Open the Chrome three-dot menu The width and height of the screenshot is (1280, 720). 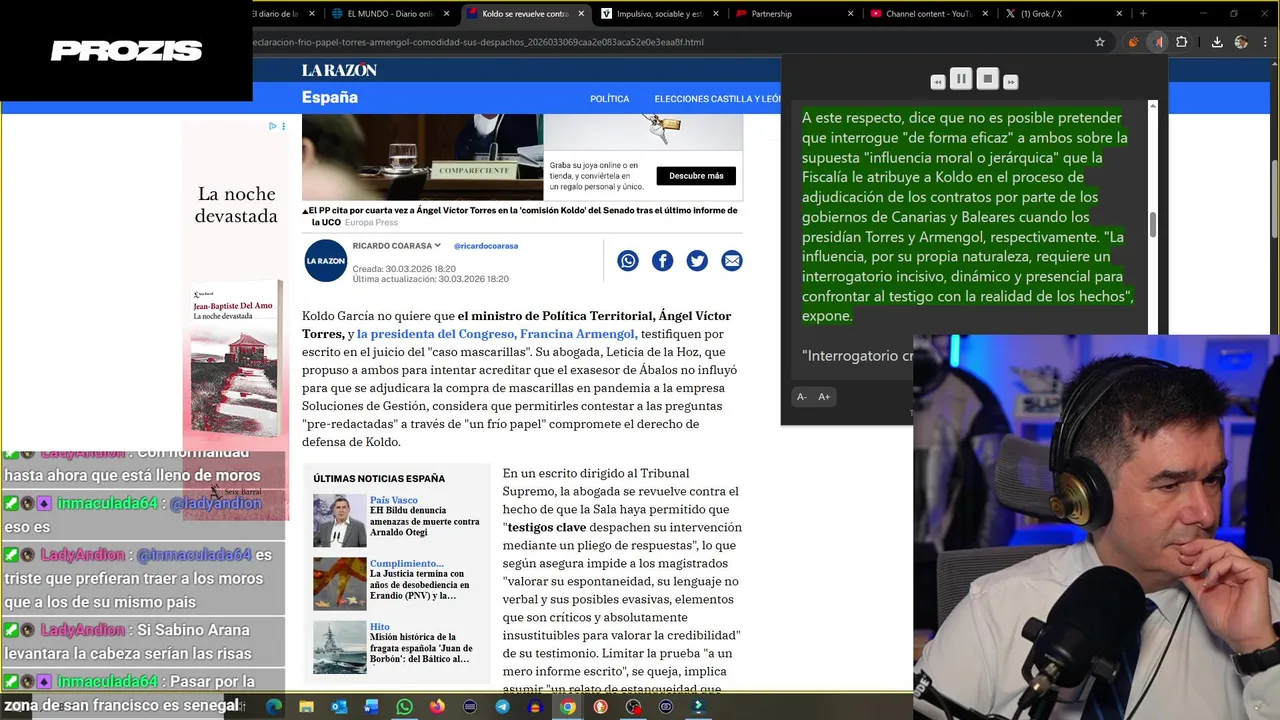pyautogui.click(x=1265, y=42)
